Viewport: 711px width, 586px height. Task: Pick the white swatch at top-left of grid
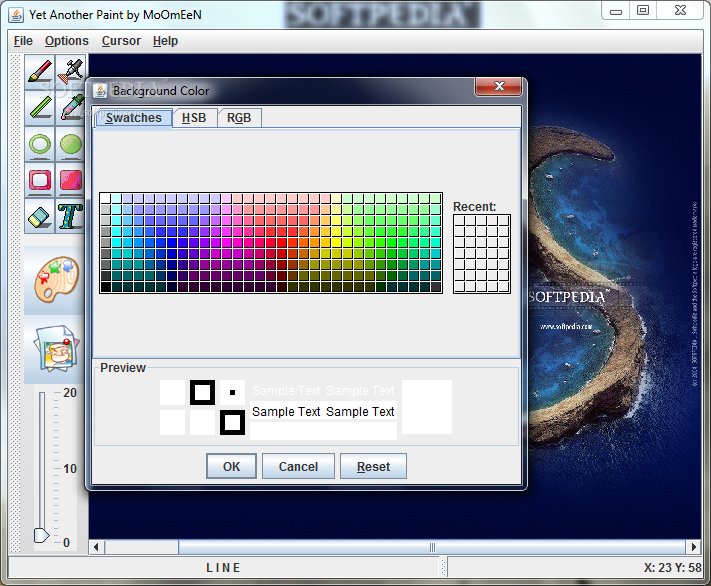click(106, 198)
